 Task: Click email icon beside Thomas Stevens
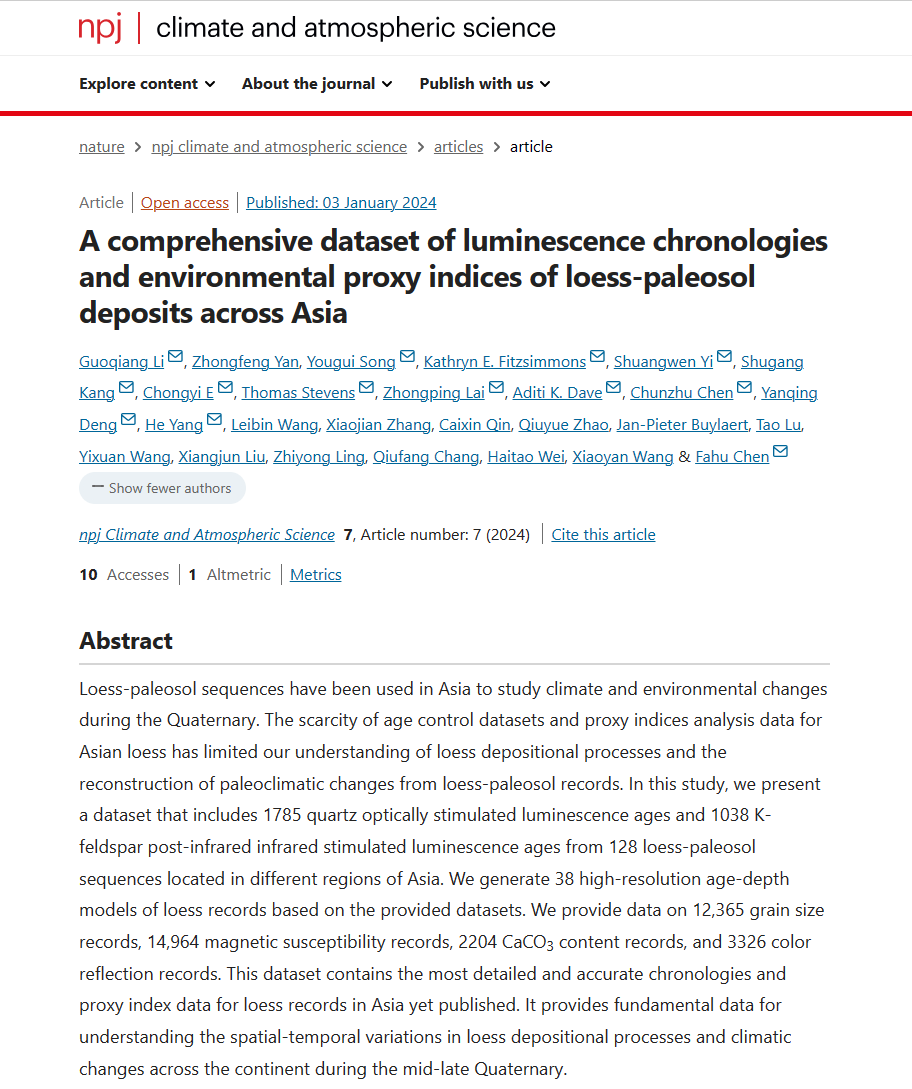pyautogui.click(x=367, y=388)
